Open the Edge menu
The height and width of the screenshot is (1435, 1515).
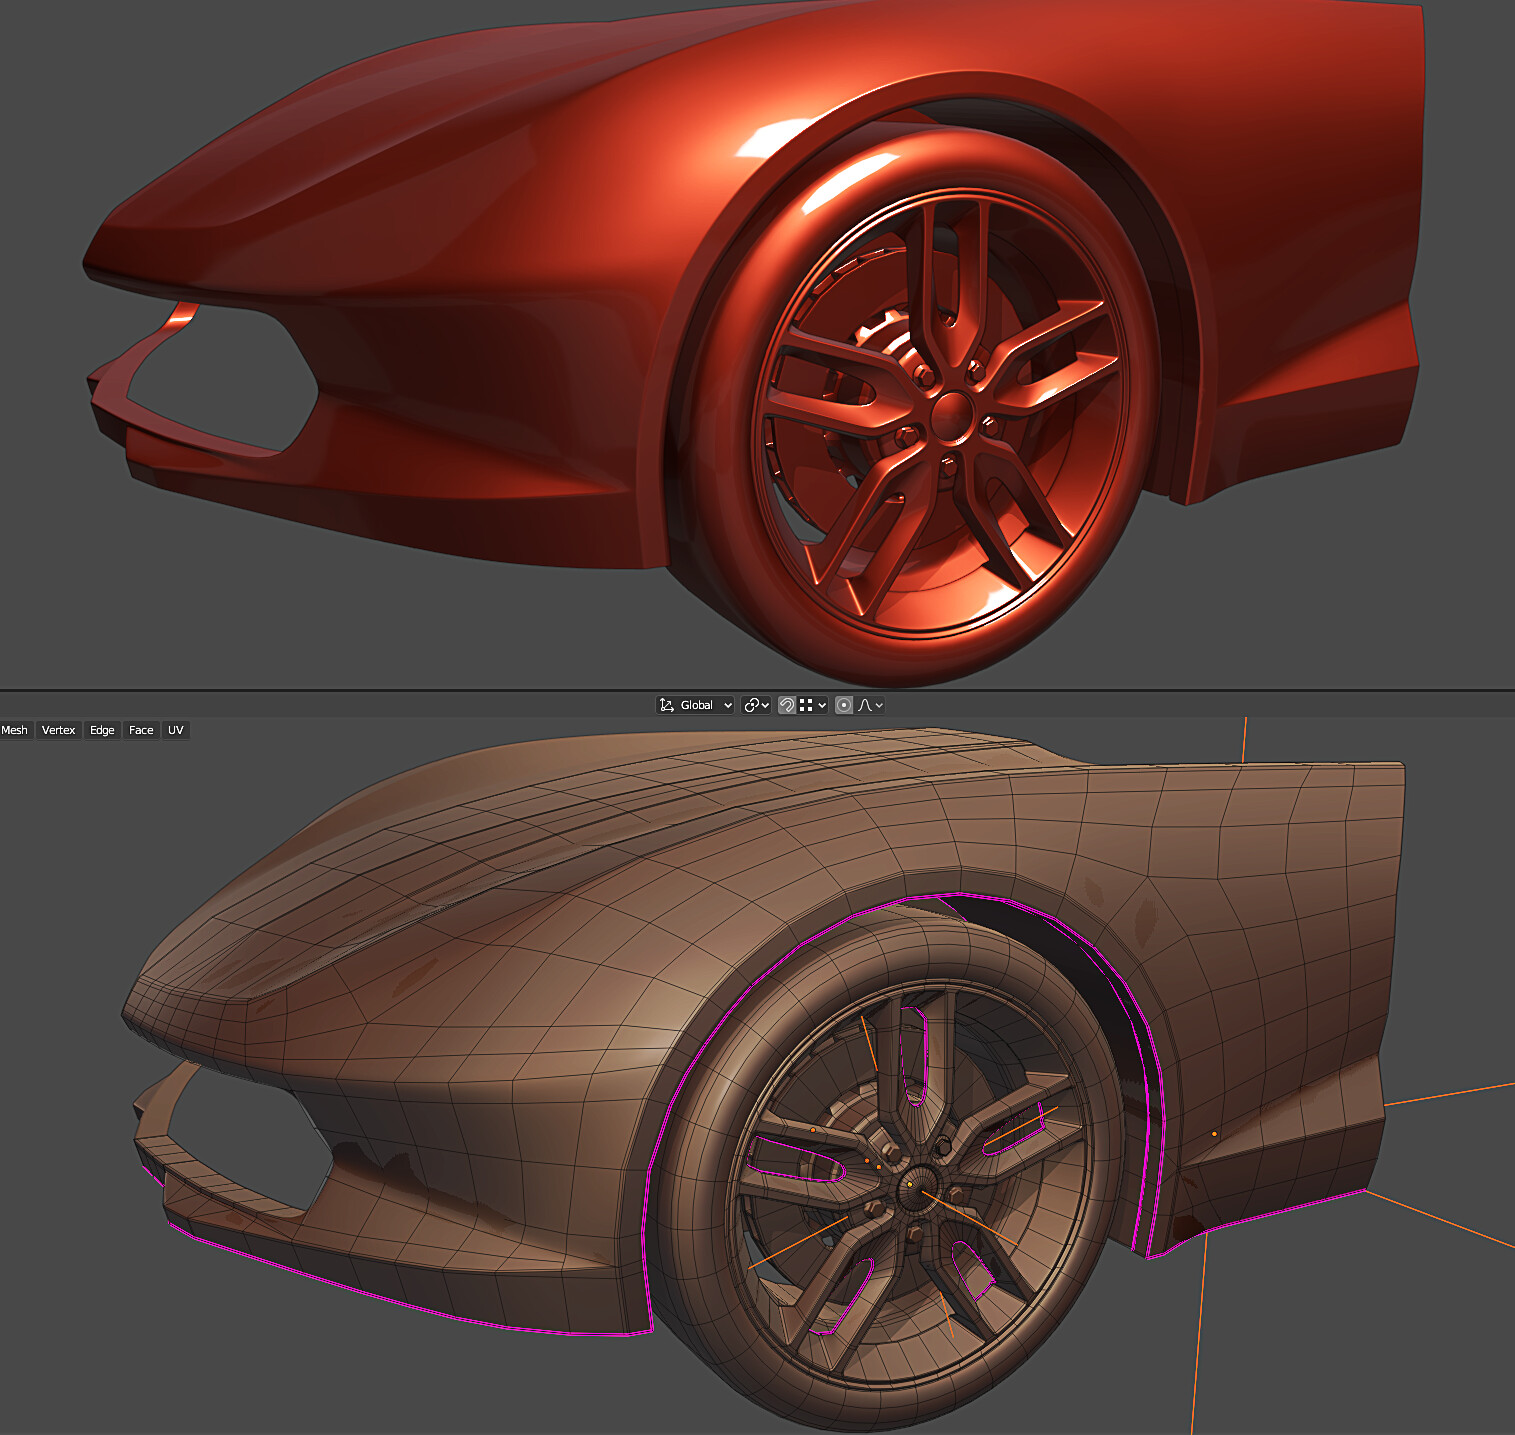click(102, 730)
